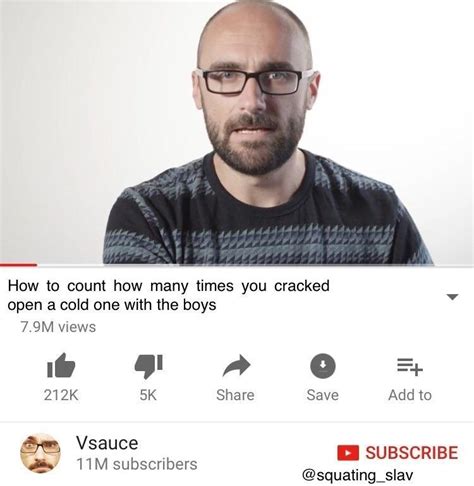This screenshot has width=474, height=486.
Task: Tap the 5K dislike count
Action: 148,395
